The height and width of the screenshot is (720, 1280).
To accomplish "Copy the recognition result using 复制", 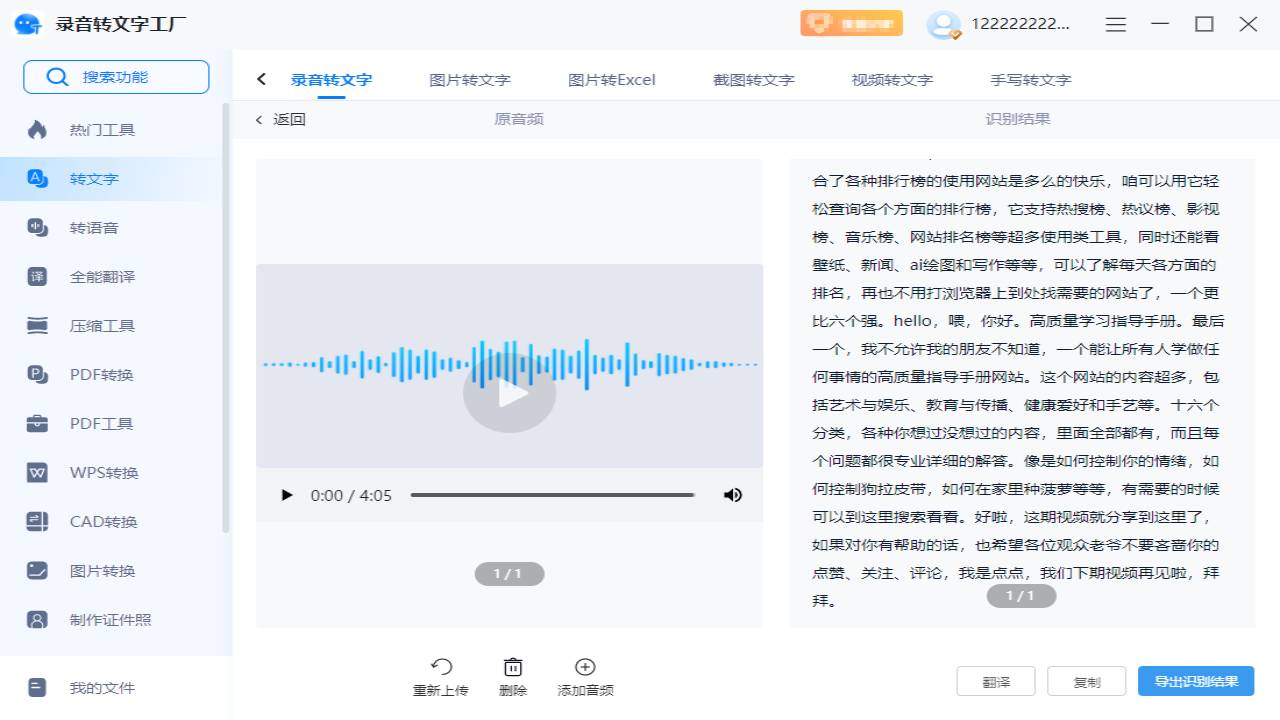I will click(1085, 681).
